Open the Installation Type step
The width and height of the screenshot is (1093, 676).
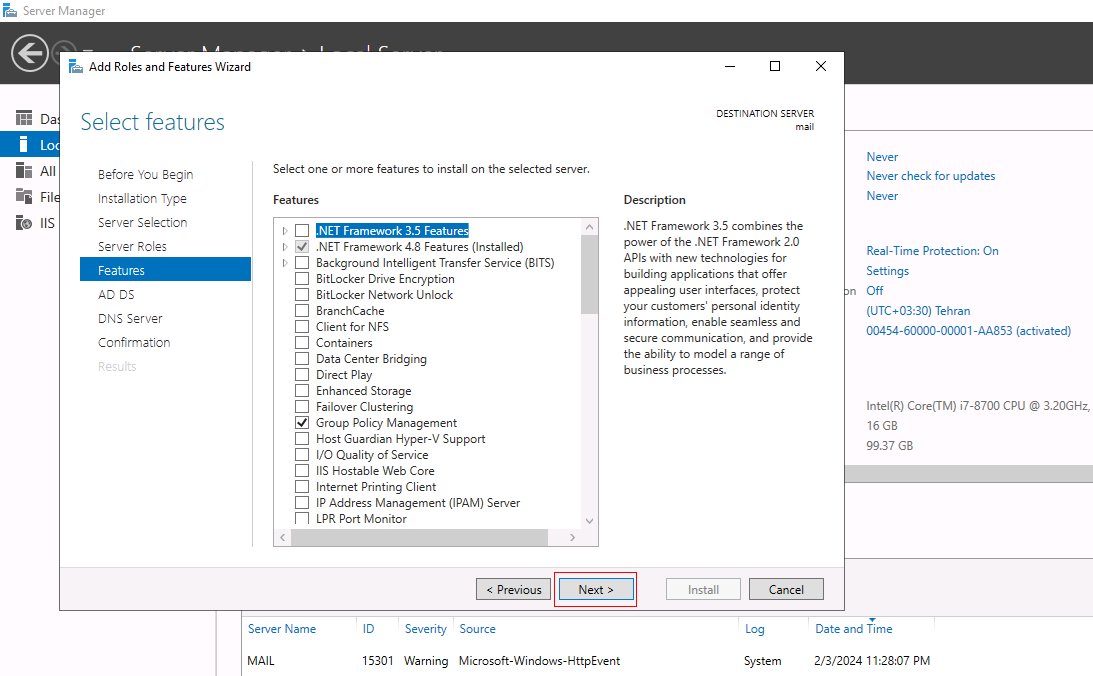[x=142, y=199]
